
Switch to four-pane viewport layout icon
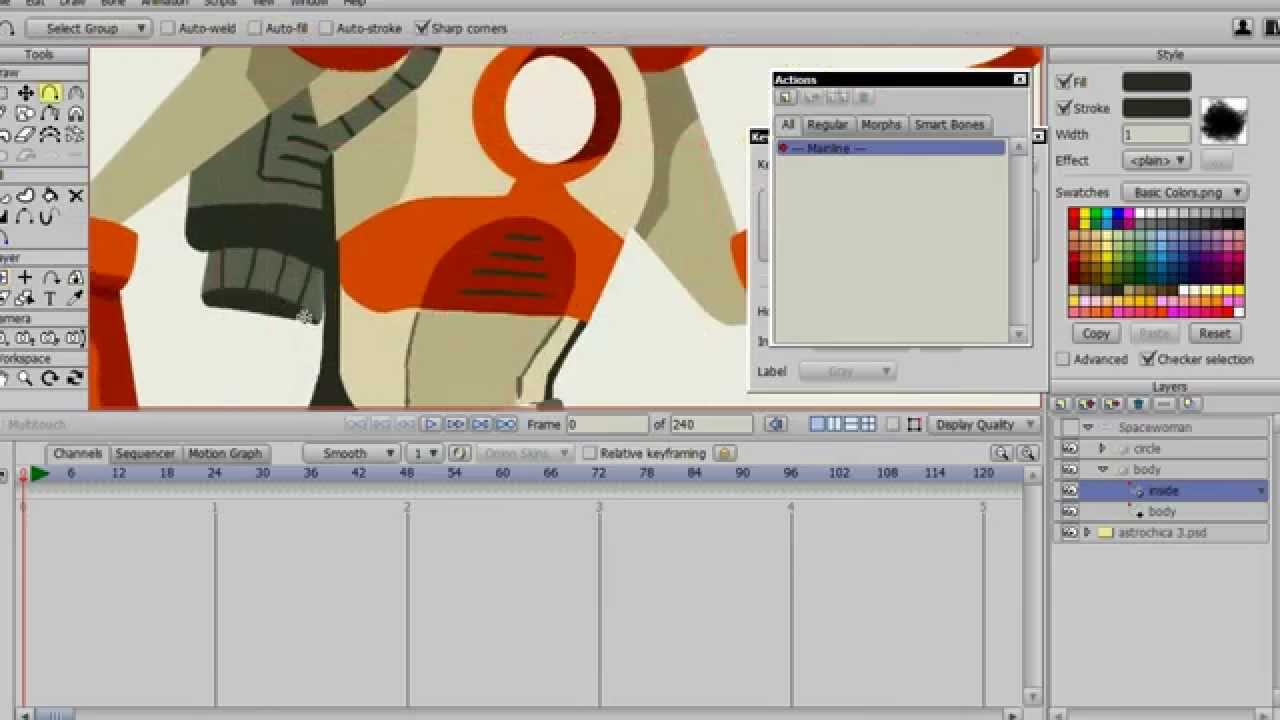click(x=868, y=424)
